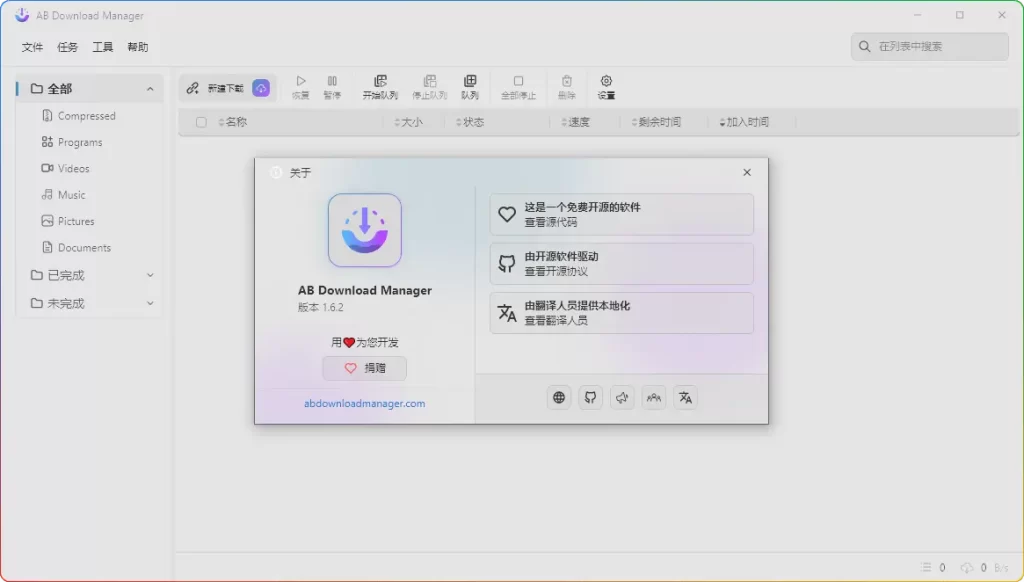Click the community people icon
Viewport: 1024px width, 582px height.
coord(654,397)
